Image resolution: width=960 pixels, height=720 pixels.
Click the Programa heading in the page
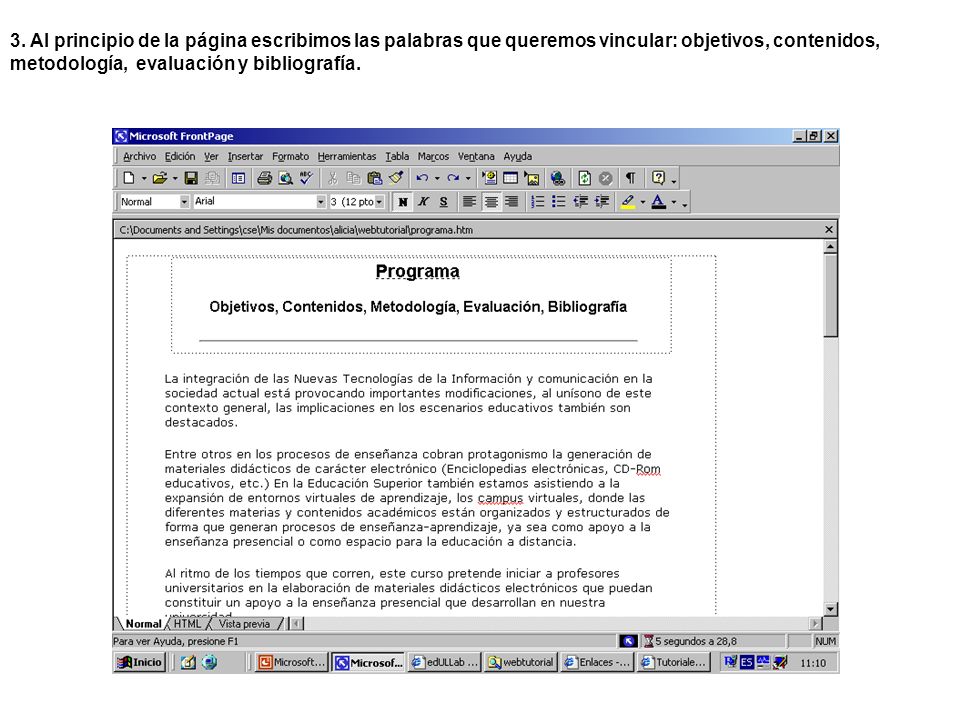click(418, 271)
